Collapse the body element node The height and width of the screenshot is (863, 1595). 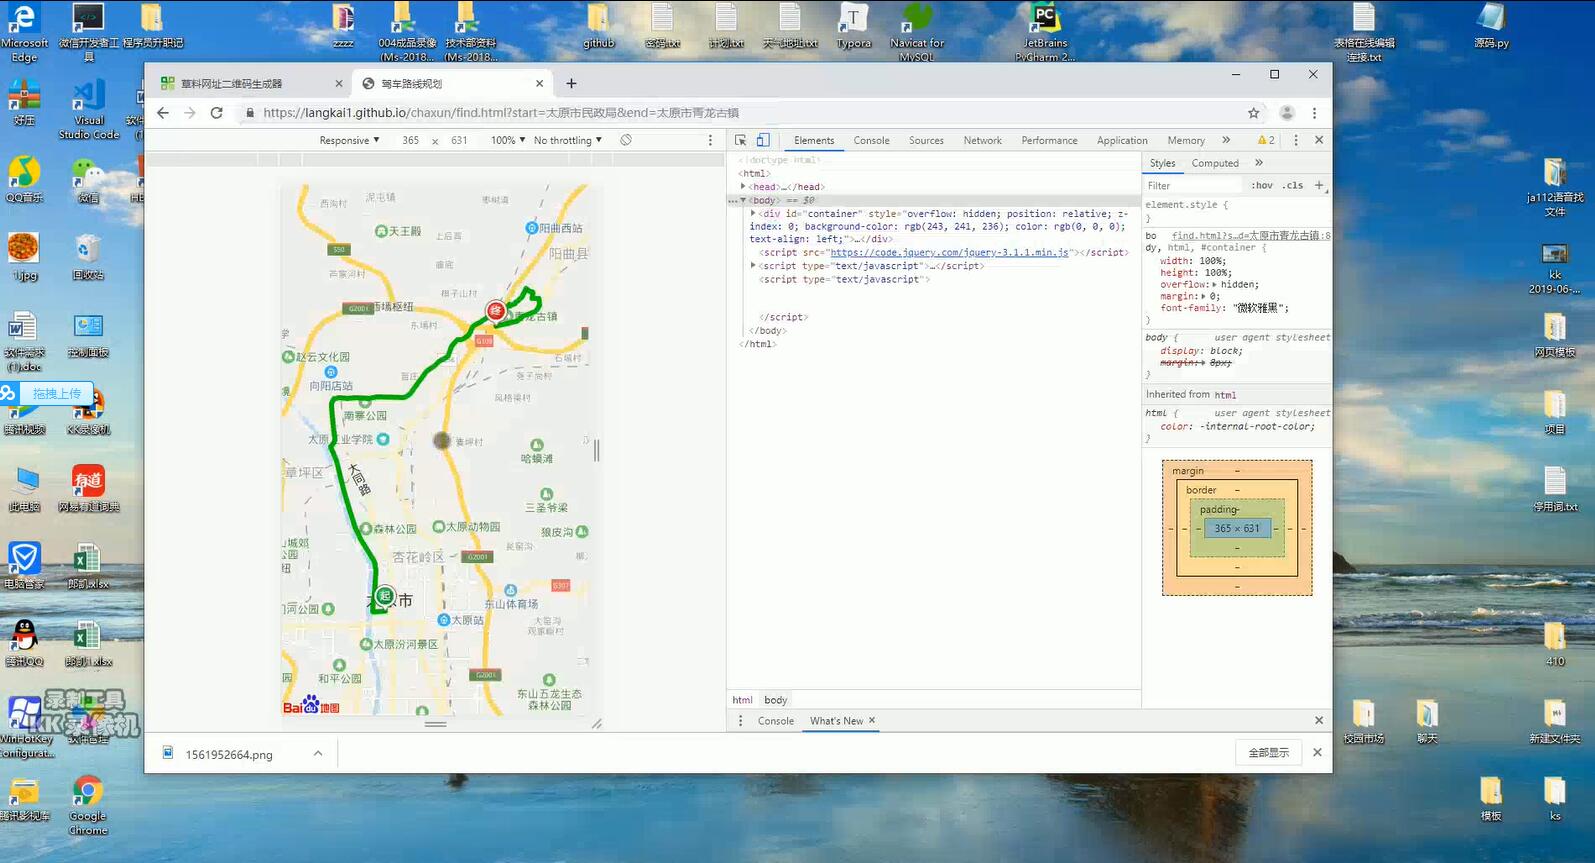click(743, 200)
